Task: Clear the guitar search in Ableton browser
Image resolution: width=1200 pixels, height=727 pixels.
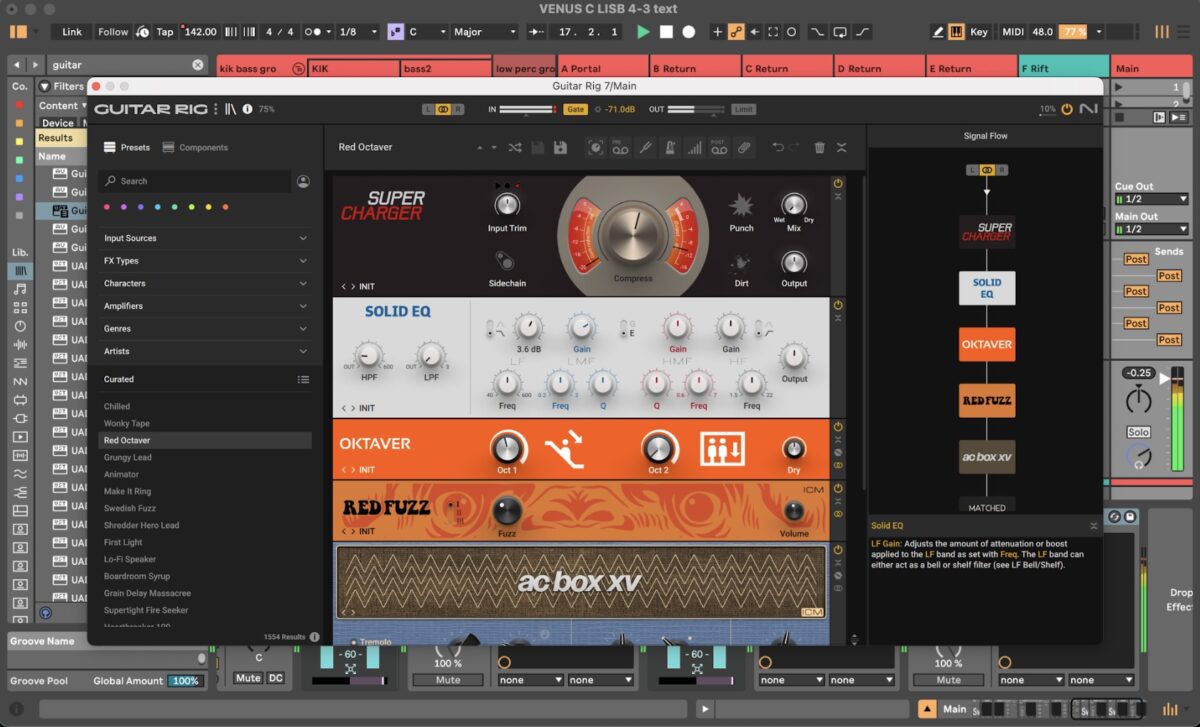Action: tap(198, 65)
